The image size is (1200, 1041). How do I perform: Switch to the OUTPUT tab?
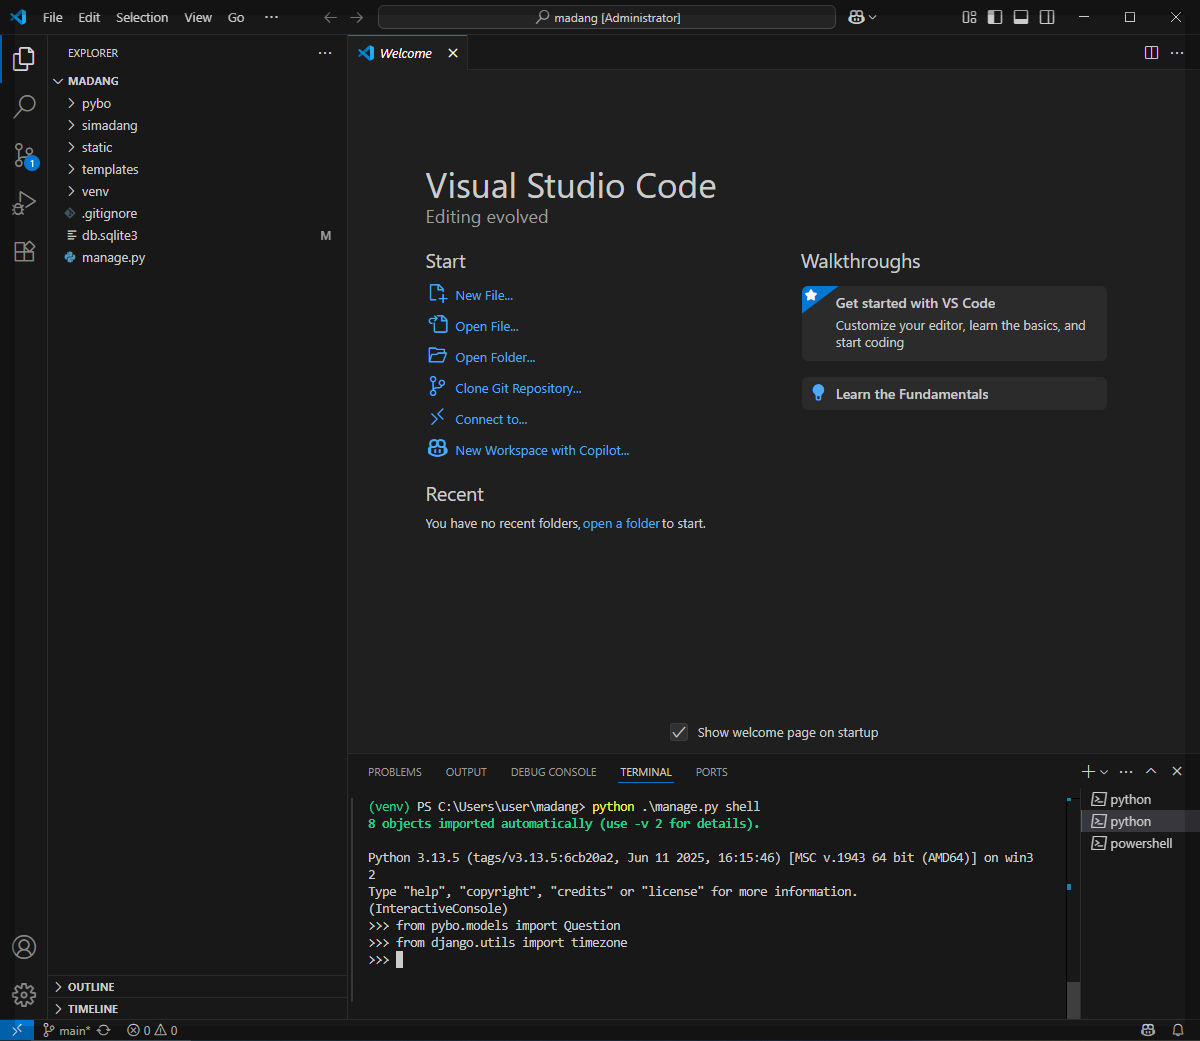[x=466, y=772]
